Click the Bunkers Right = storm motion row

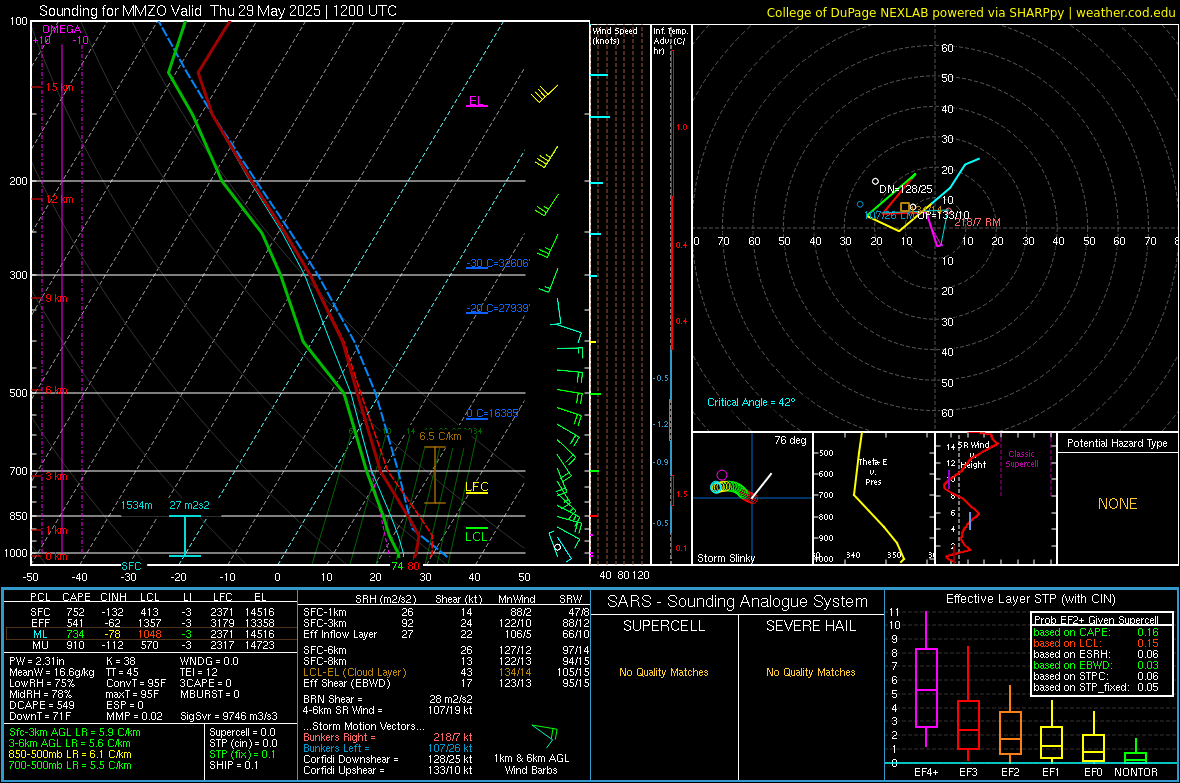[x=388, y=737]
